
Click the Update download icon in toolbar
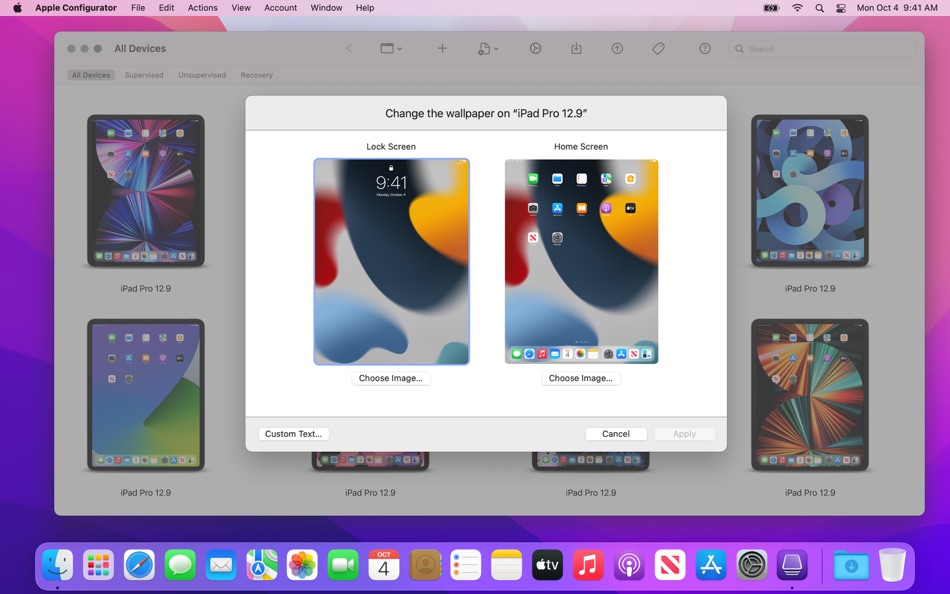576,48
